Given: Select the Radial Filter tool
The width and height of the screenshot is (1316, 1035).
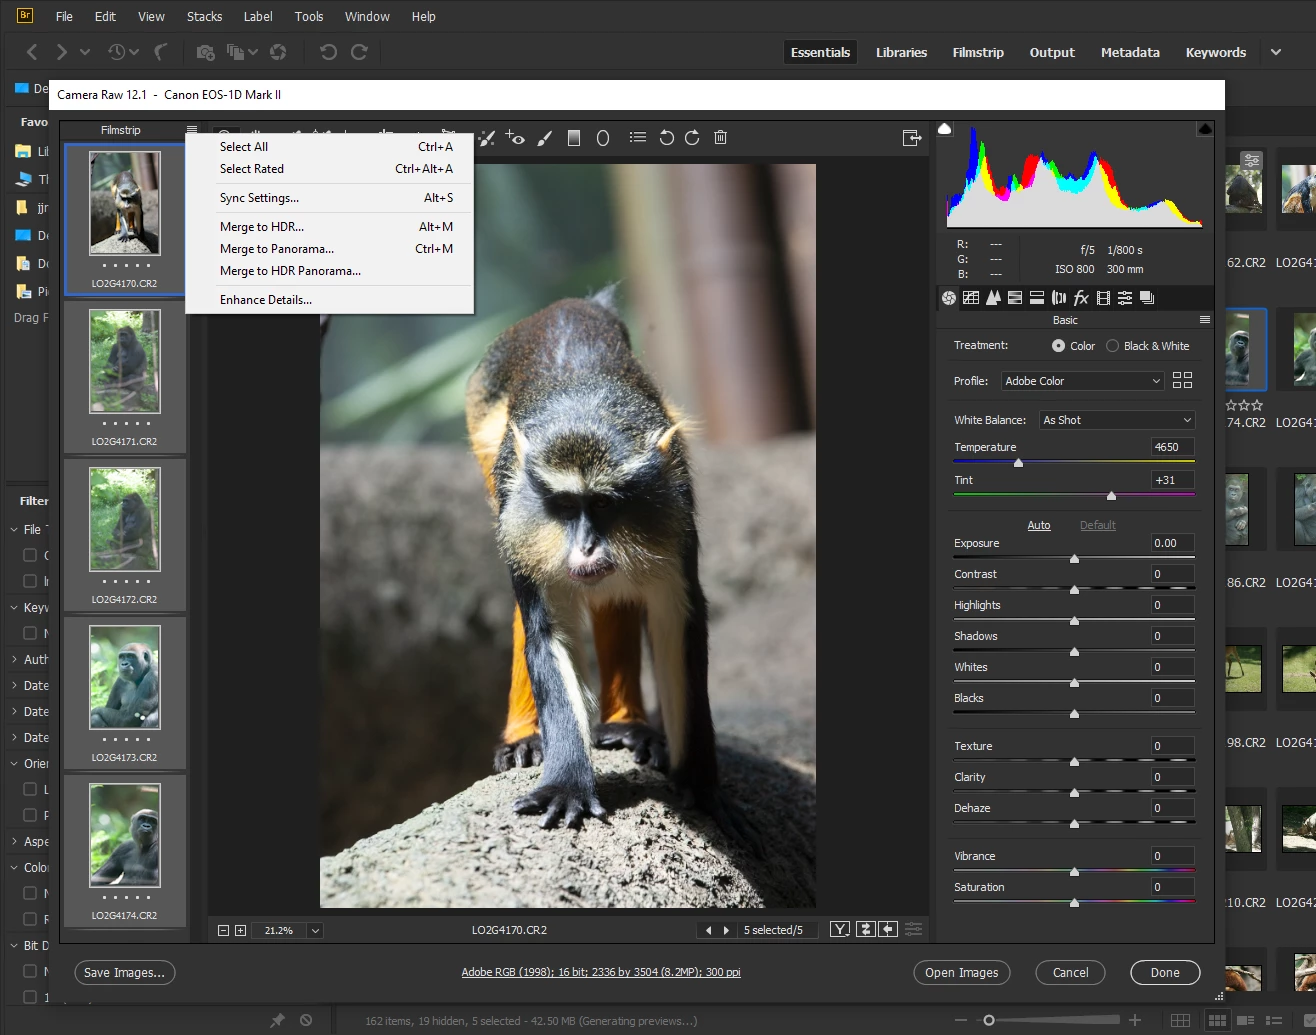Looking at the screenshot, I should point(603,138).
